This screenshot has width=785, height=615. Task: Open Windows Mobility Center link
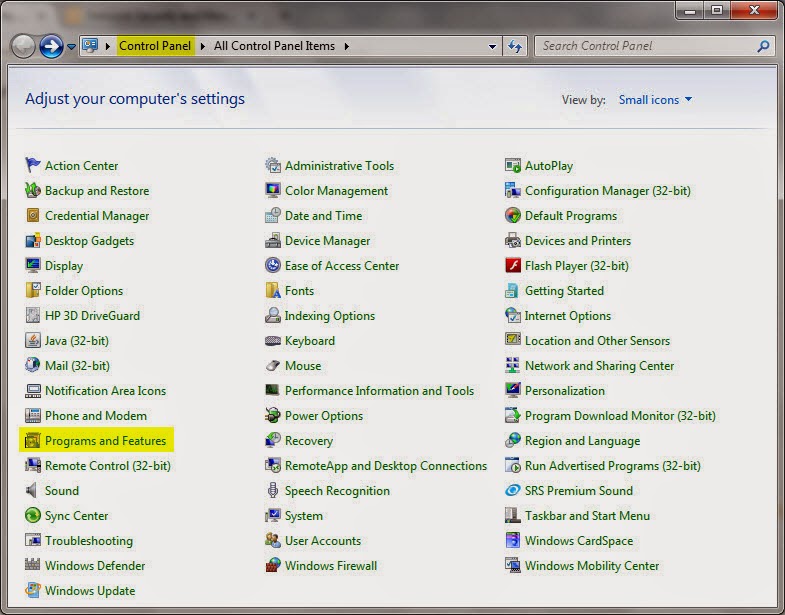coord(592,566)
